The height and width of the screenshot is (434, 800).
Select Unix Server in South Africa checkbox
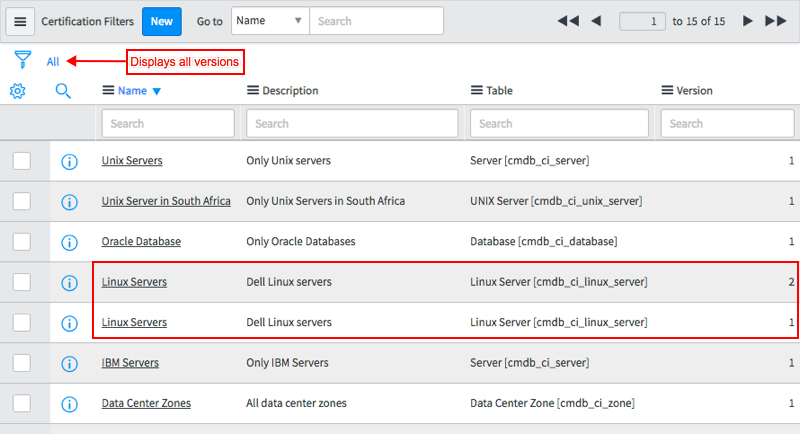(x=21, y=201)
